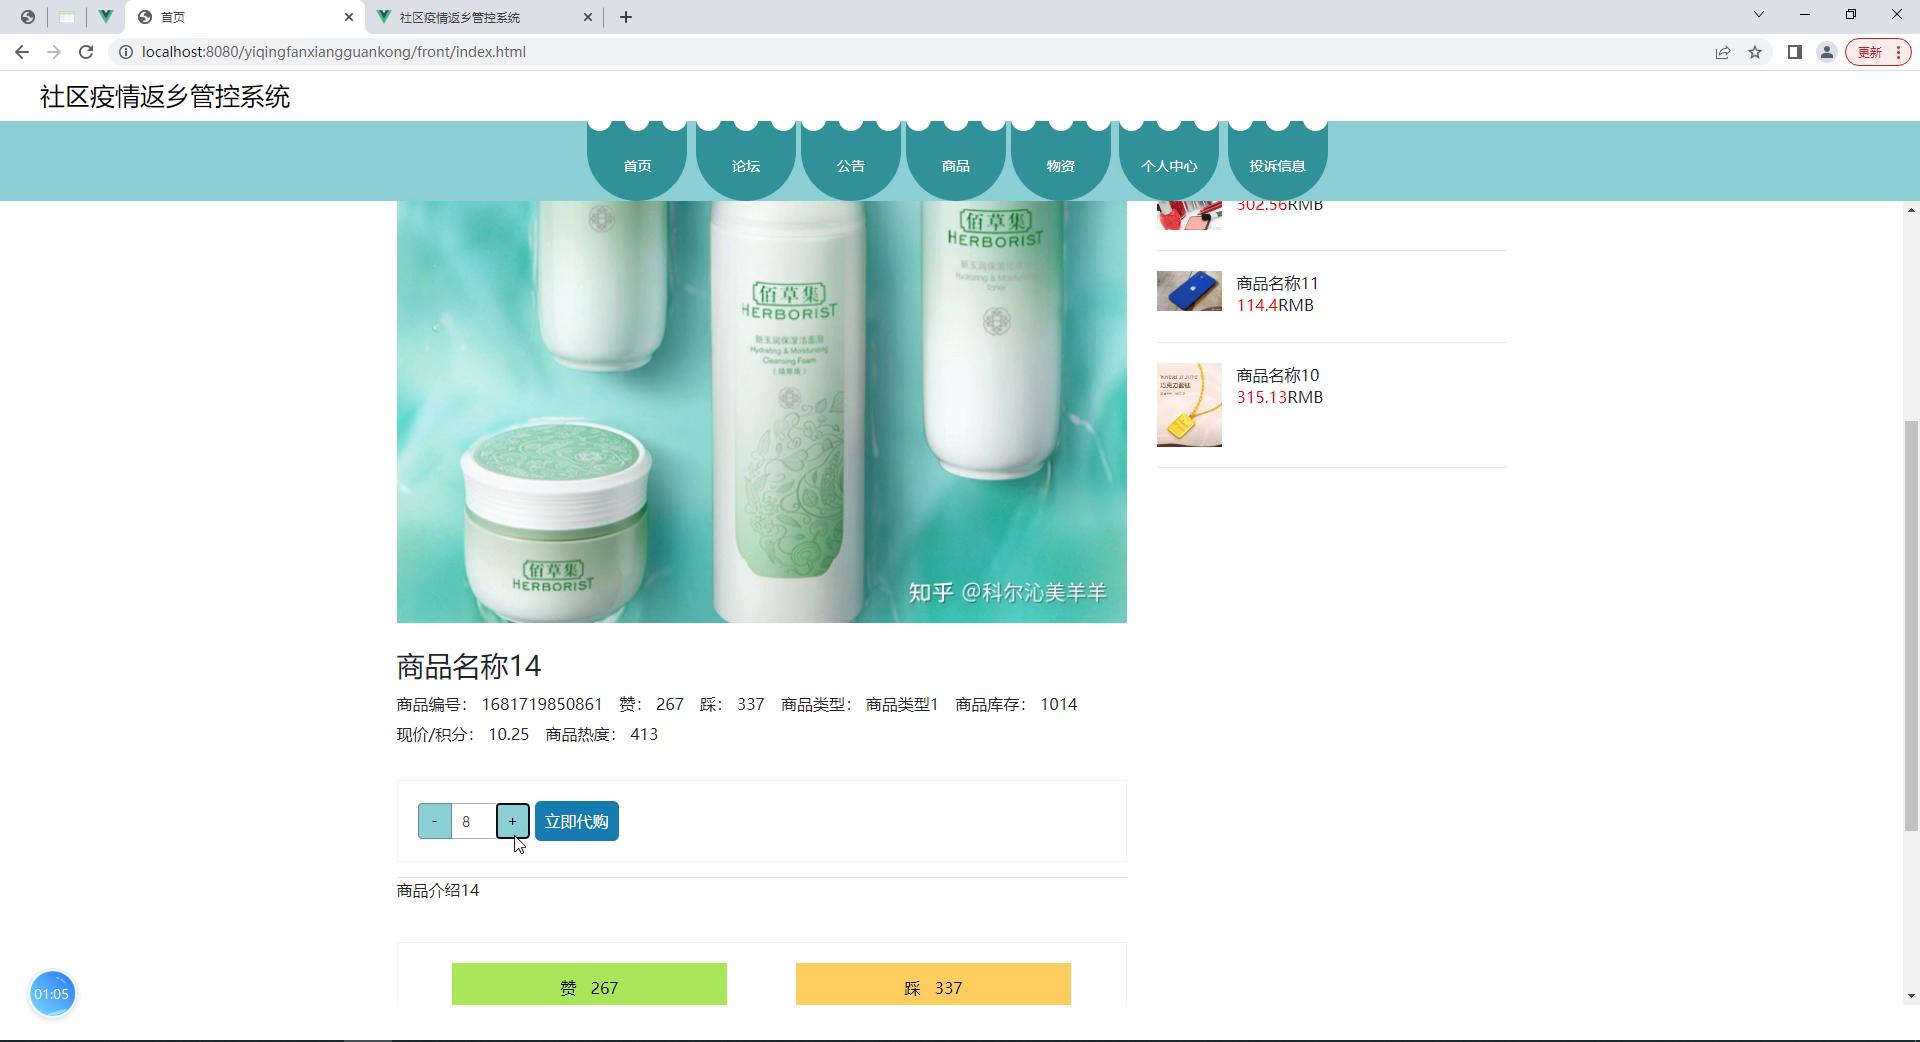The width and height of the screenshot is (1920, 1042).
Task: Open the first pinned globe tab
Action: [28, 17]
